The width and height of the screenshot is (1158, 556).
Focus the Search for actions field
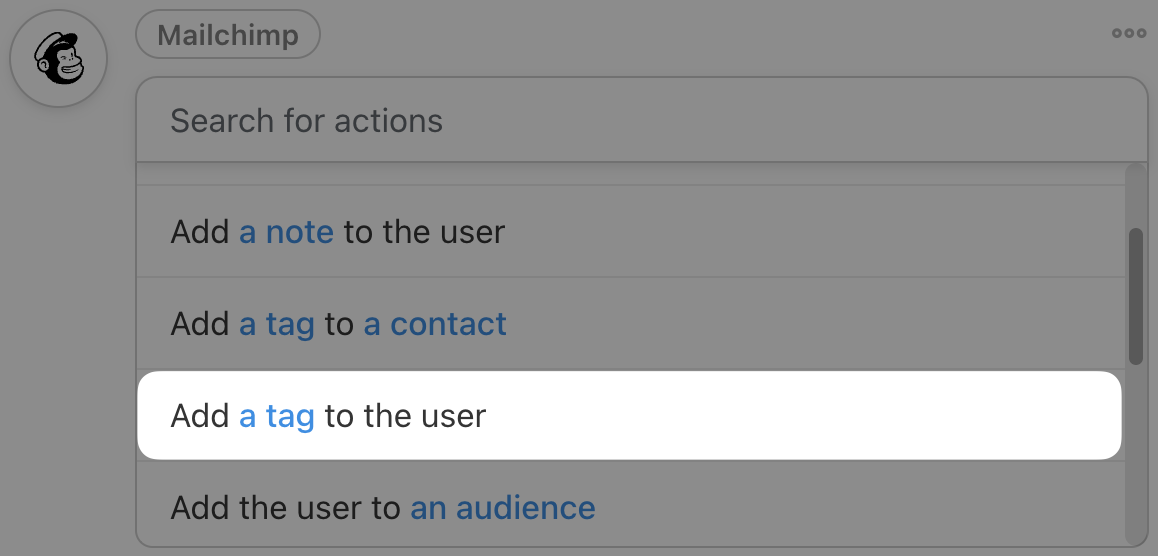(640, 121)
